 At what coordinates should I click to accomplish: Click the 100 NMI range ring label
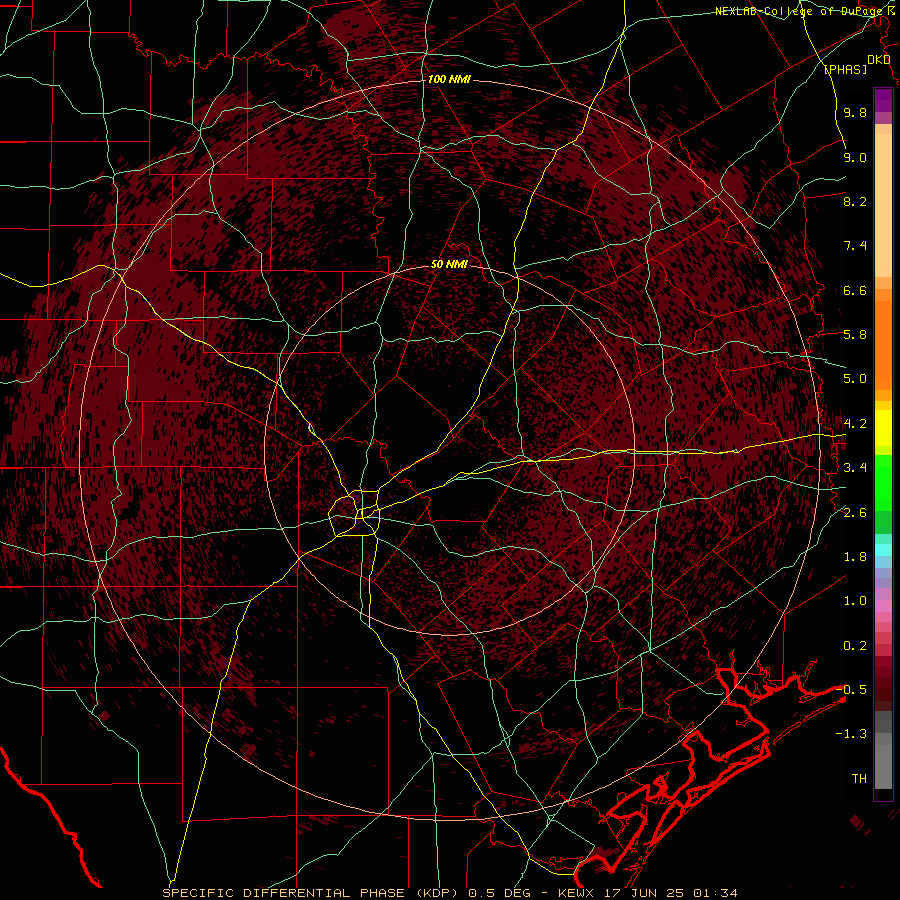pos(449,79)
